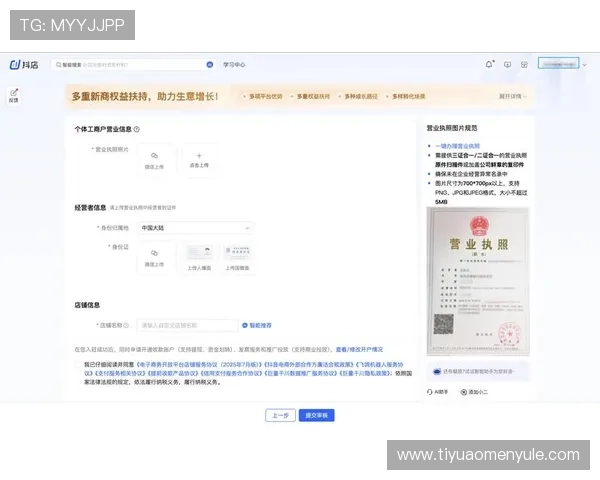
Task: Click banner item 多种成长路径
Action: click(361, 96)
